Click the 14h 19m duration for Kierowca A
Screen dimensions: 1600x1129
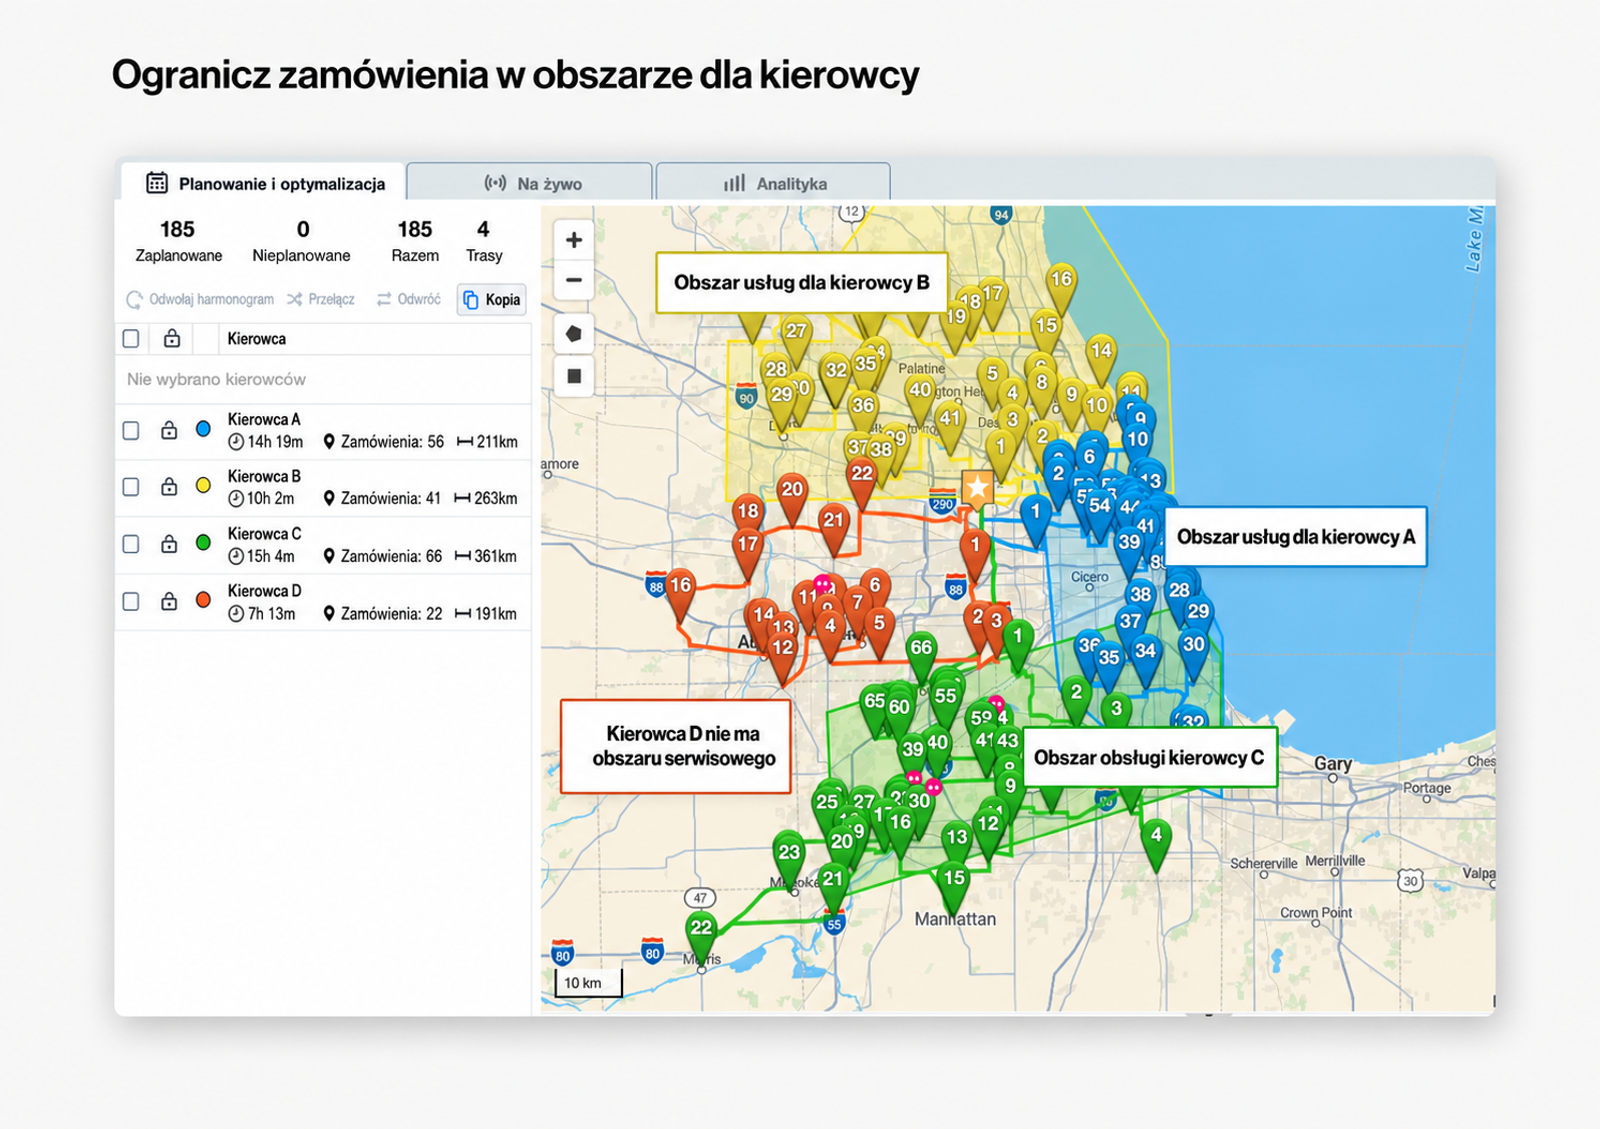click(265, 442)
